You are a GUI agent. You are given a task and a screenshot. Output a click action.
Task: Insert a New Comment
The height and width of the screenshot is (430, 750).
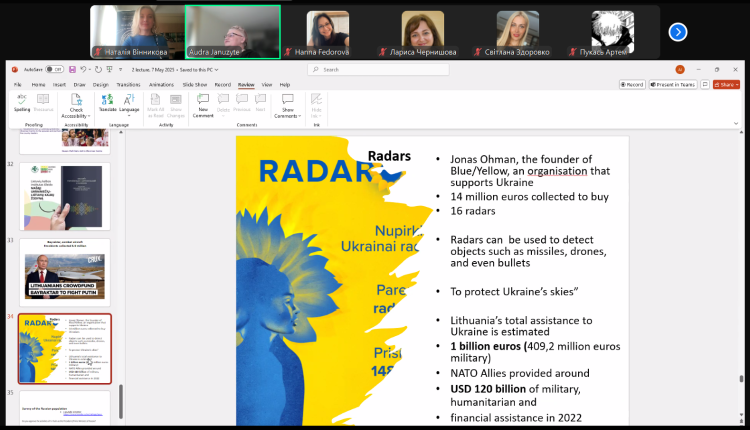click(203, 105)
